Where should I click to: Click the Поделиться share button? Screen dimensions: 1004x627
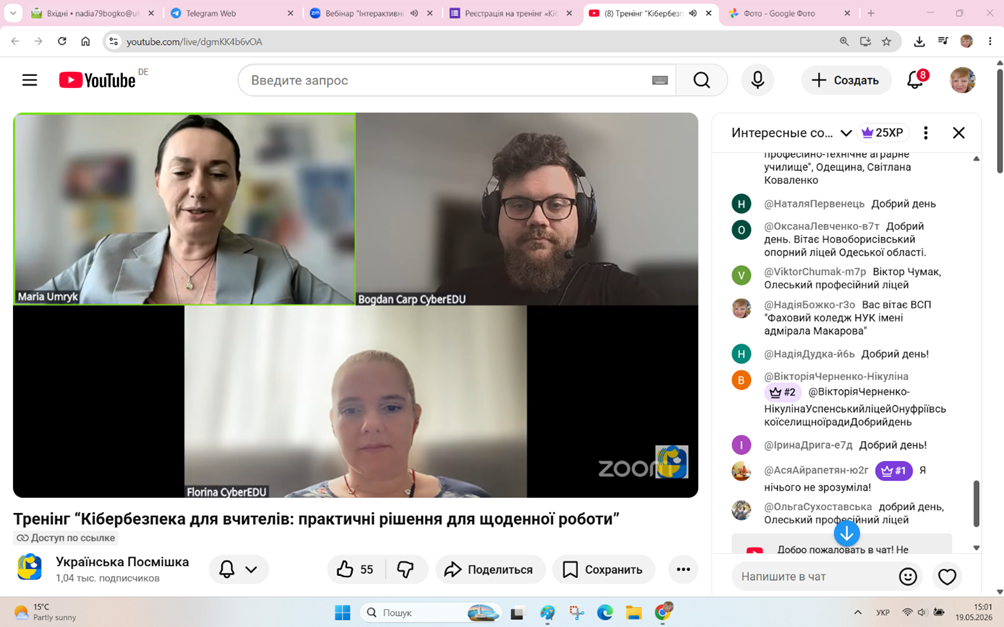pos(490,569)
